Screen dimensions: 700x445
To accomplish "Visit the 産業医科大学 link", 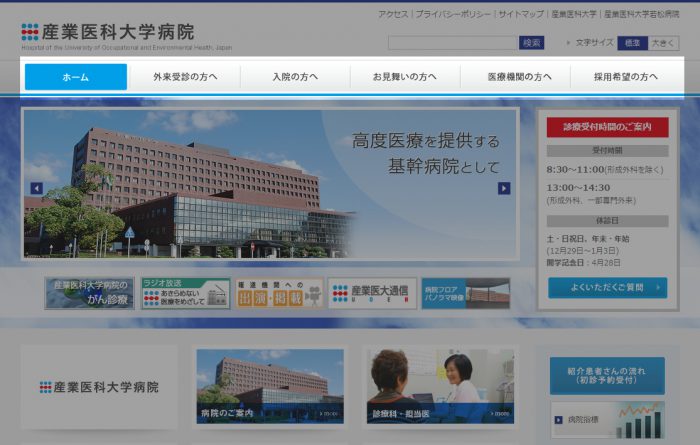I will coord(574,14).
